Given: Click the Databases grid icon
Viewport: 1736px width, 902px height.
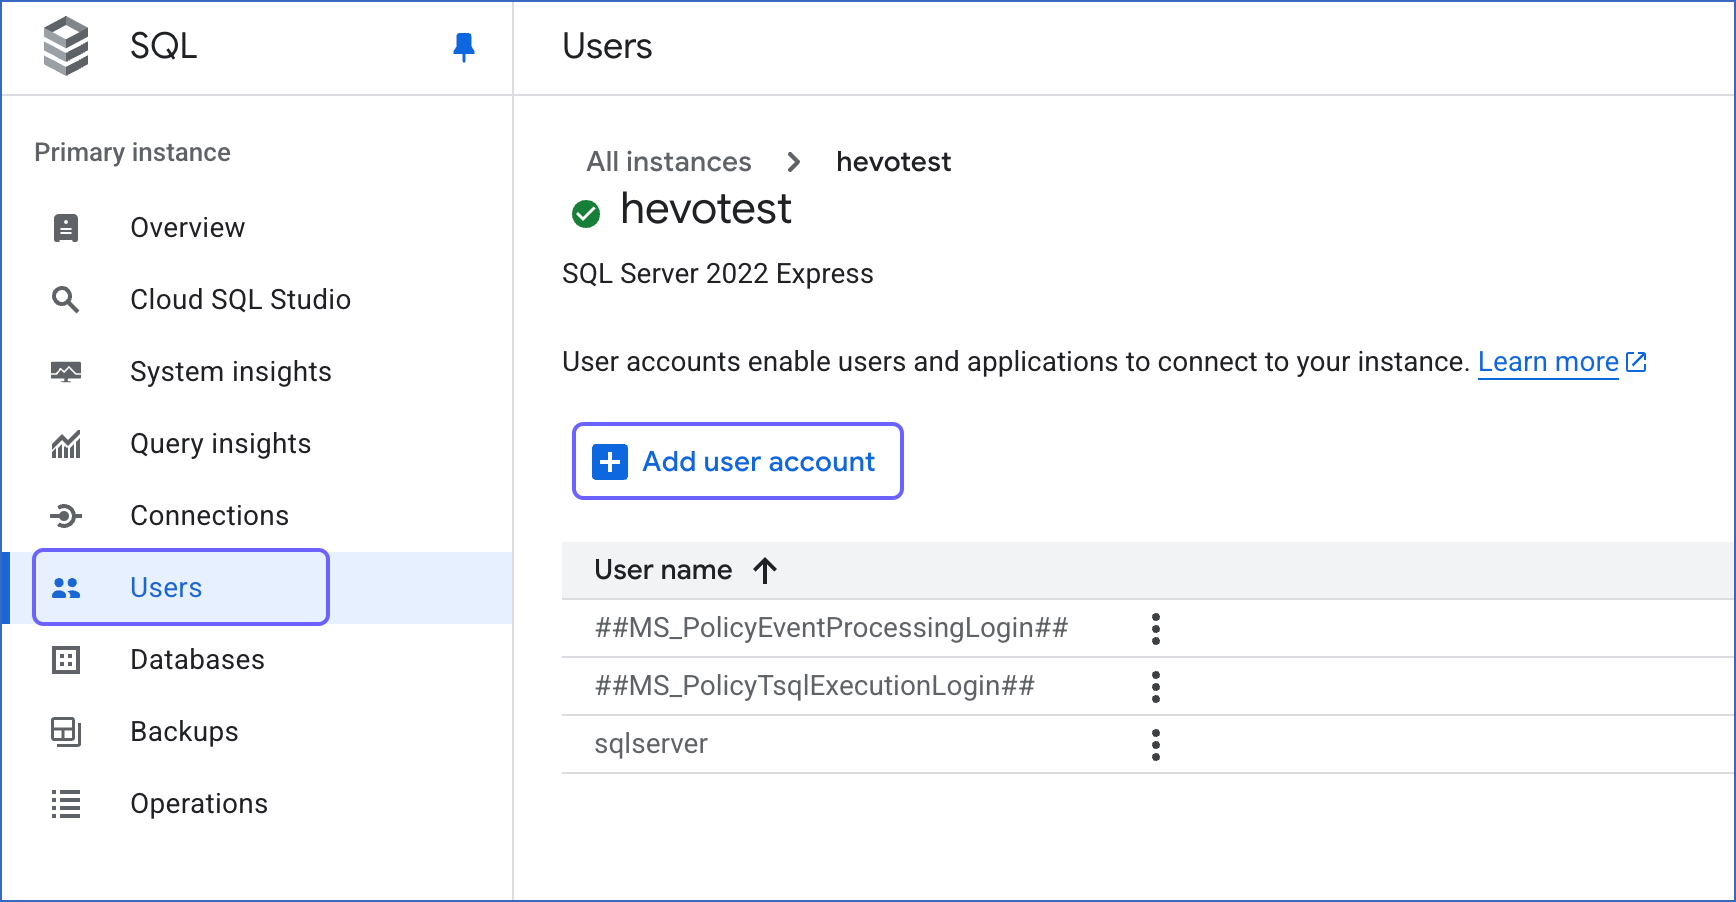Looking at the screenshot, I should click(66, 660).
